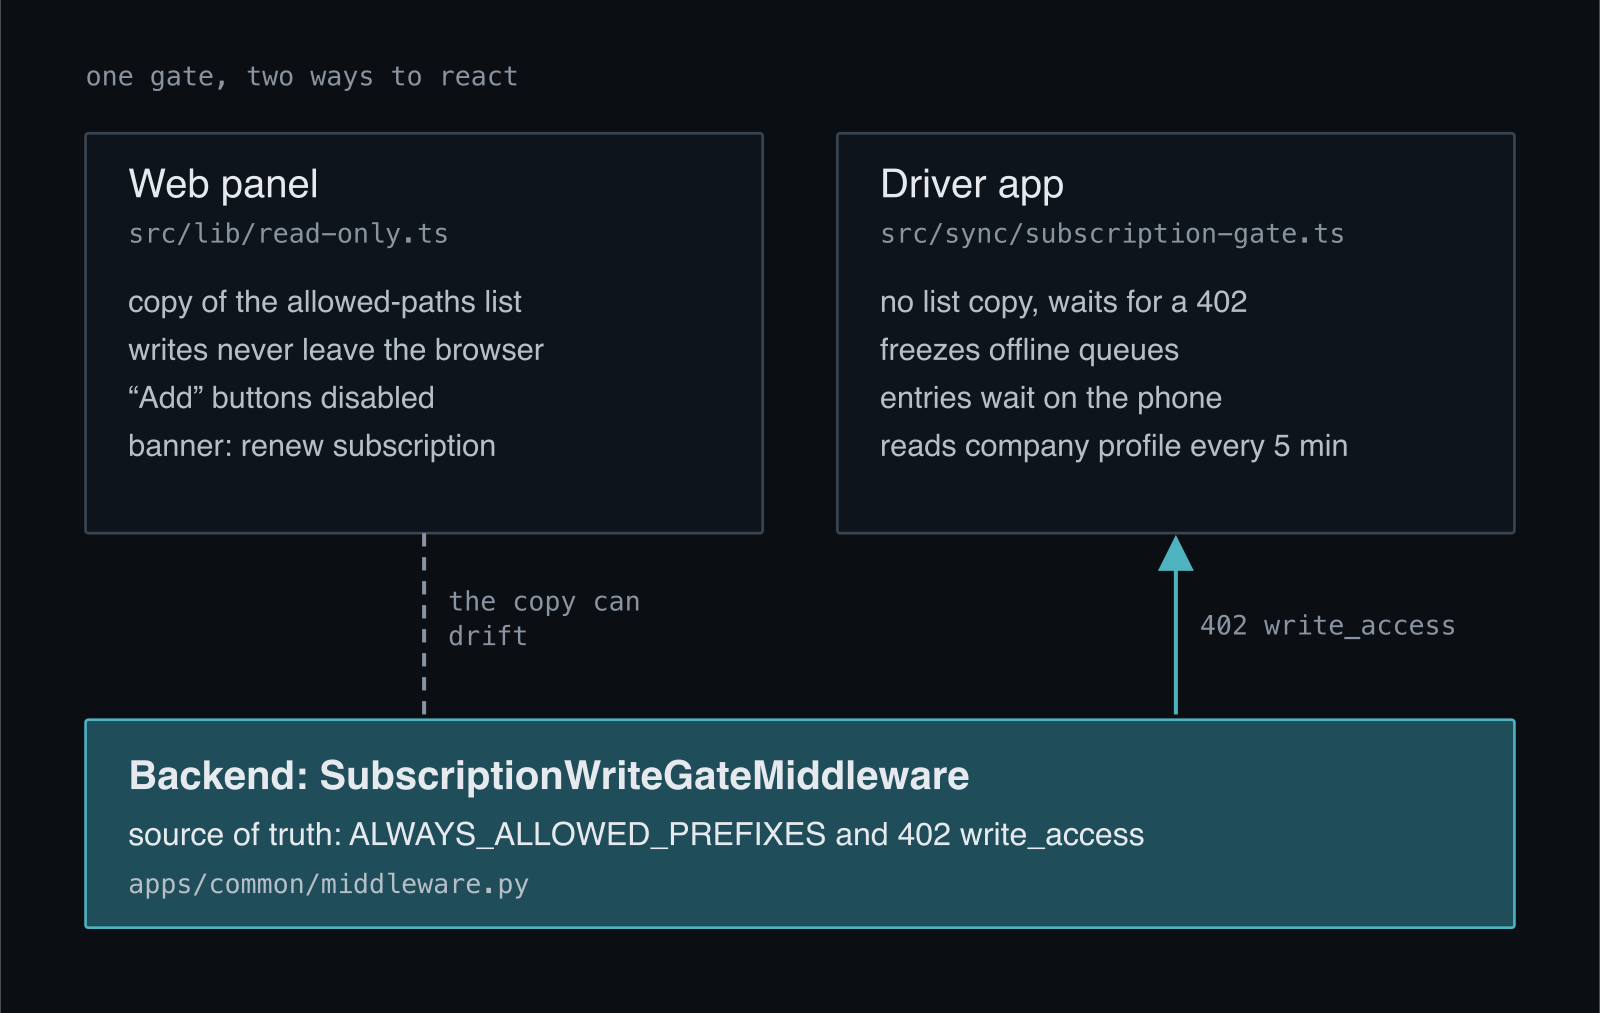The height and width of the screenshot is (1013, 1600).
Task: Click 'reads company profile every 5 min'
Action: [1114, 446]
